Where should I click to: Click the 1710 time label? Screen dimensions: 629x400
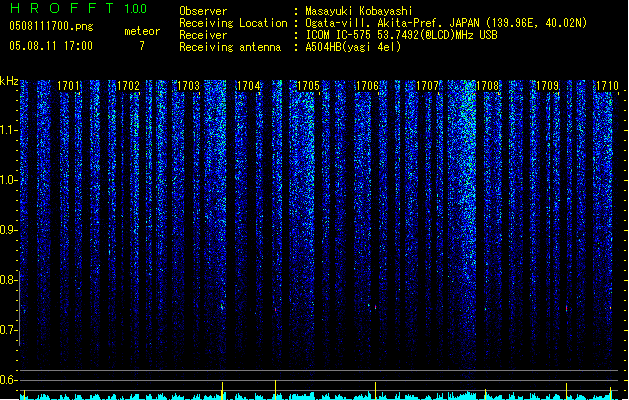[607, 86]
